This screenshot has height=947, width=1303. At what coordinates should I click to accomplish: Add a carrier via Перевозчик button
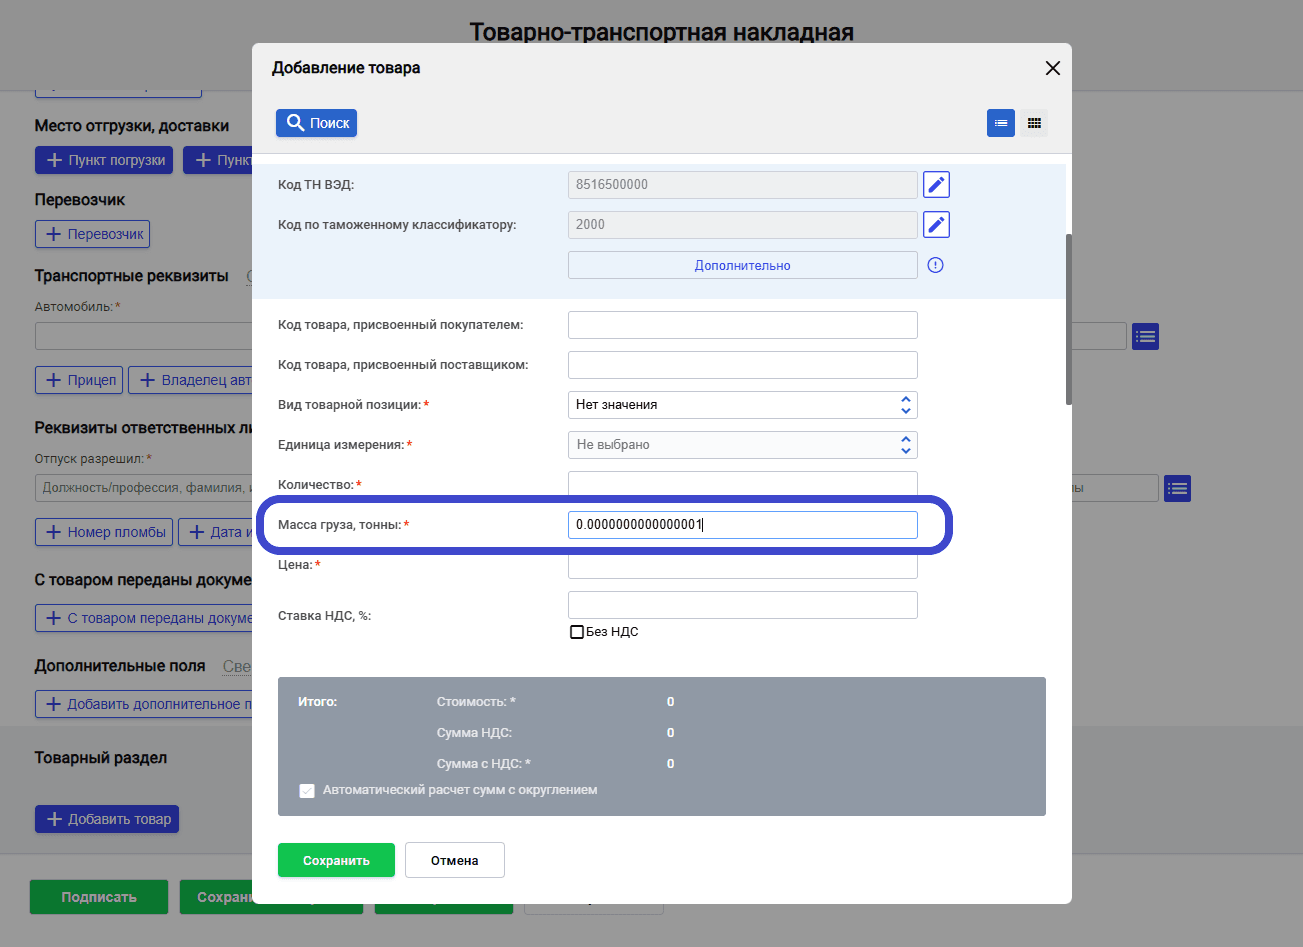92,233
